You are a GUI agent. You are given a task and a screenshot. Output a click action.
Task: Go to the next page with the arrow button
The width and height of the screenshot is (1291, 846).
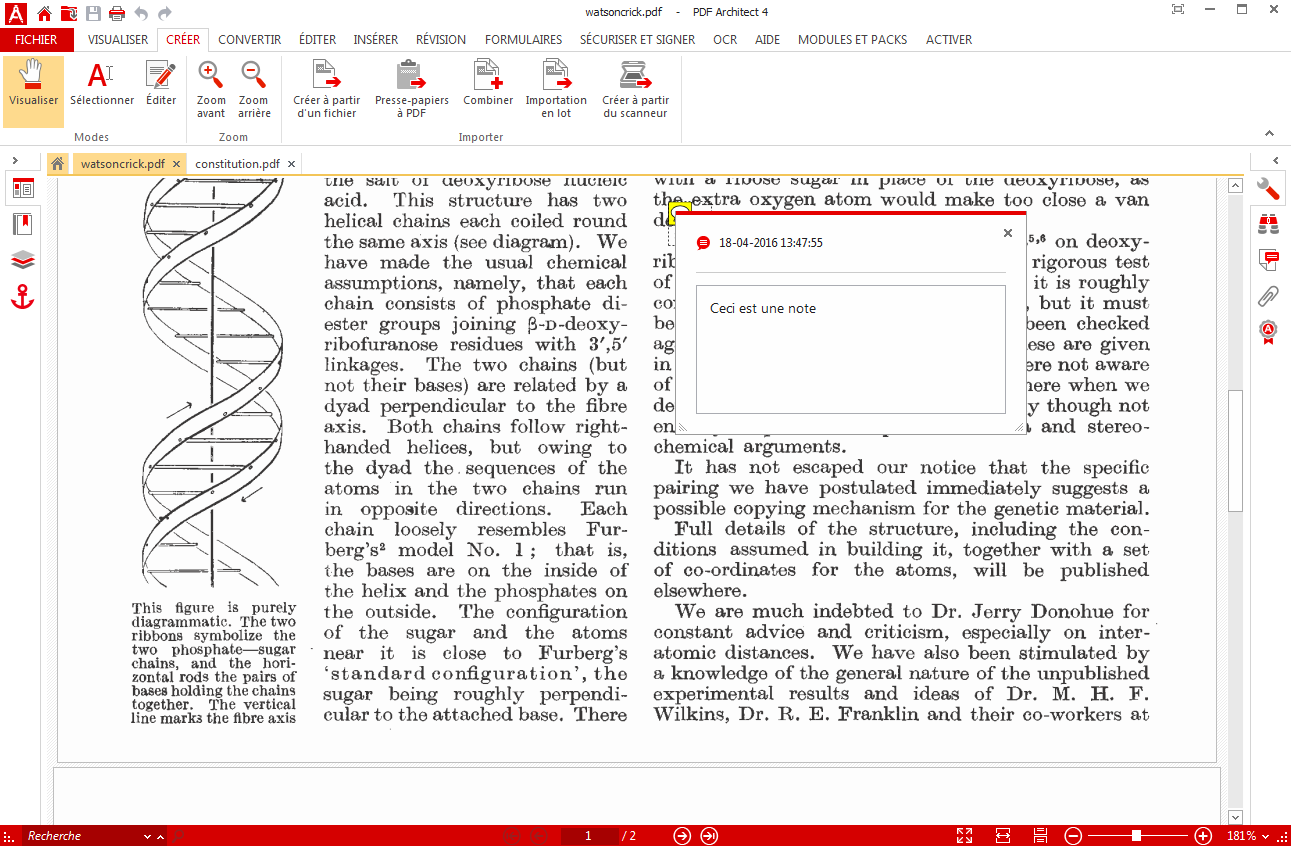(x=682, y=836)
